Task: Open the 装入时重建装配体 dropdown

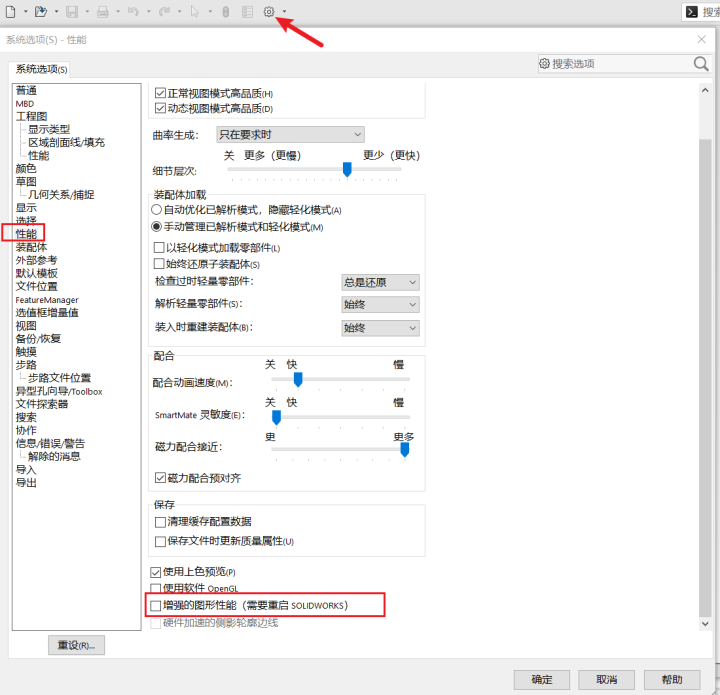Action: click(380, 328)
